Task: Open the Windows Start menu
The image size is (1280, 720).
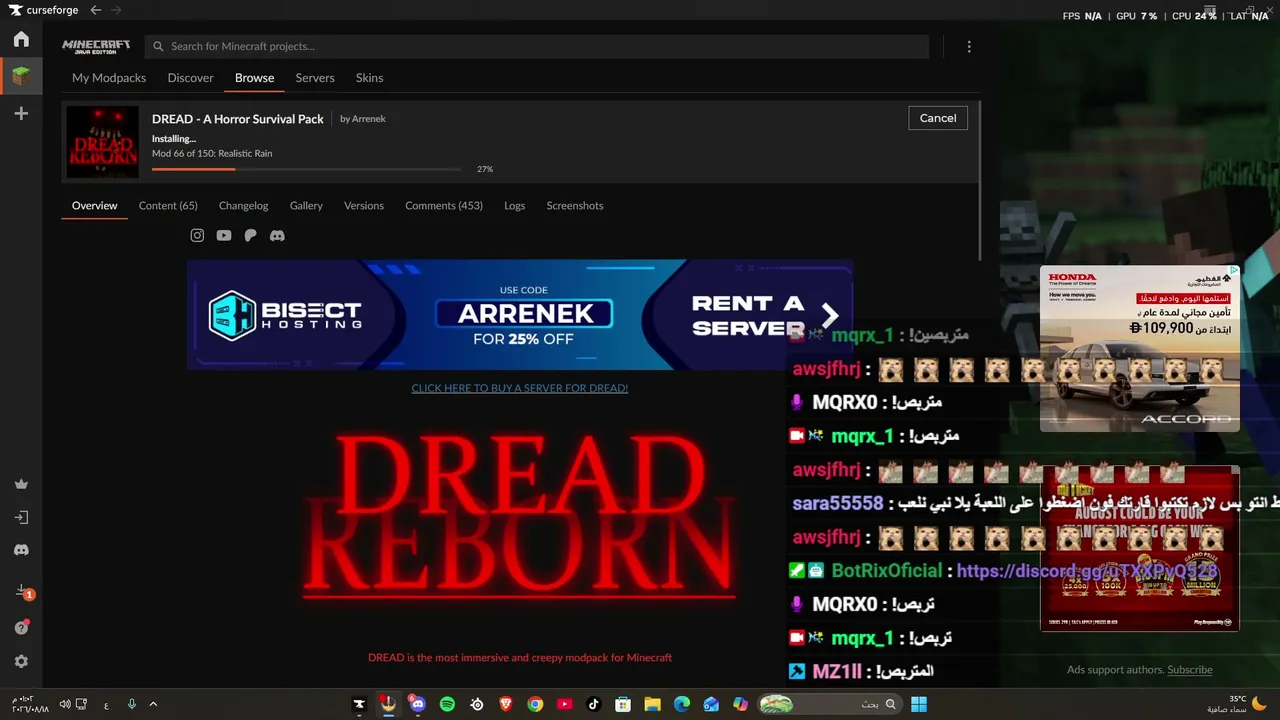Action: click(919, 704)
